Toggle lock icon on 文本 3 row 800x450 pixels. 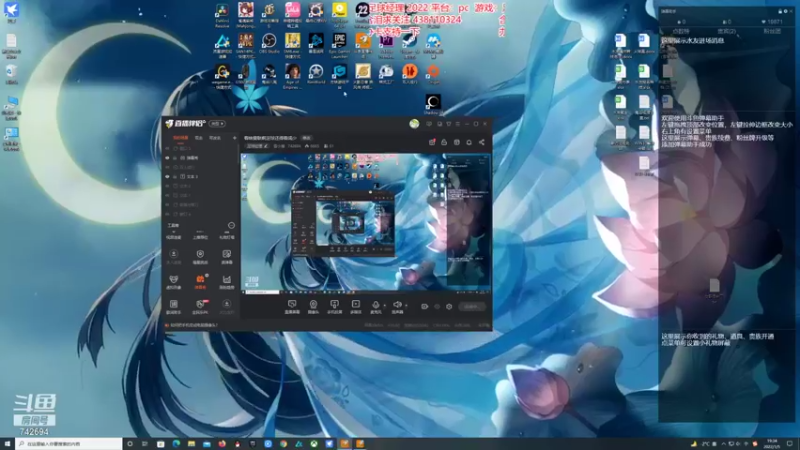(x=175, y=177)
